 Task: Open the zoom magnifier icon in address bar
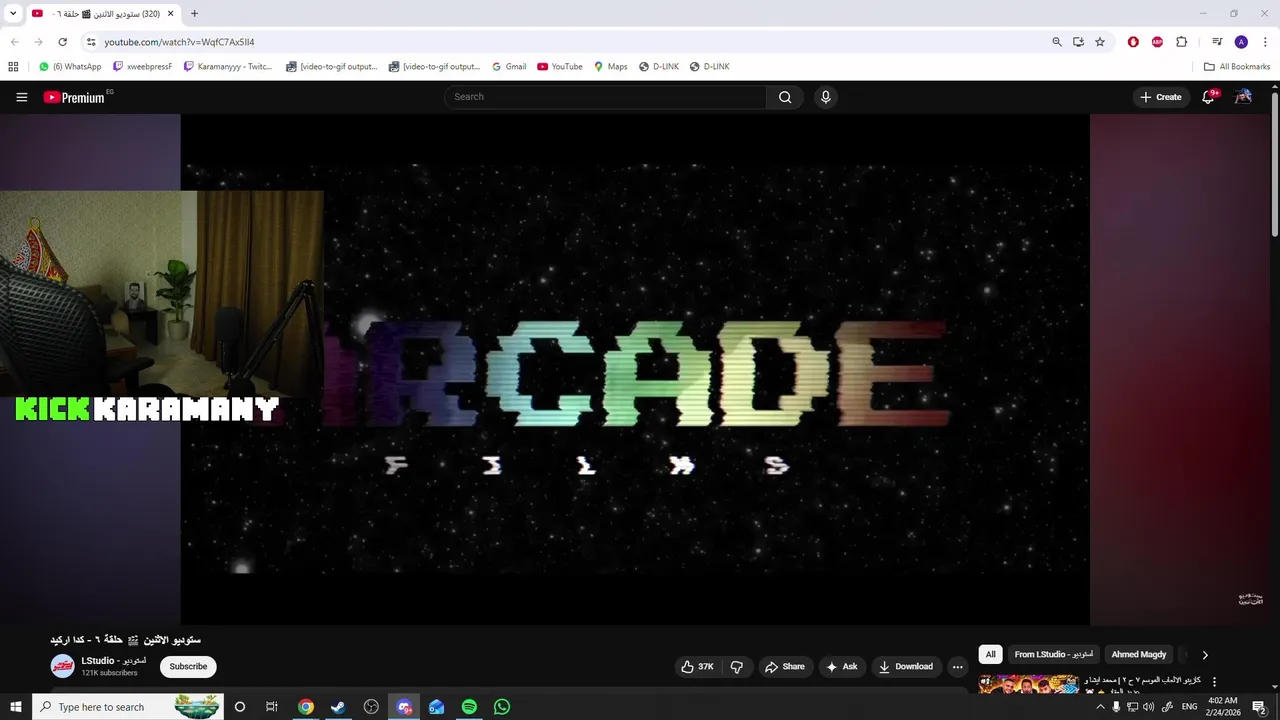(1057, 42)
